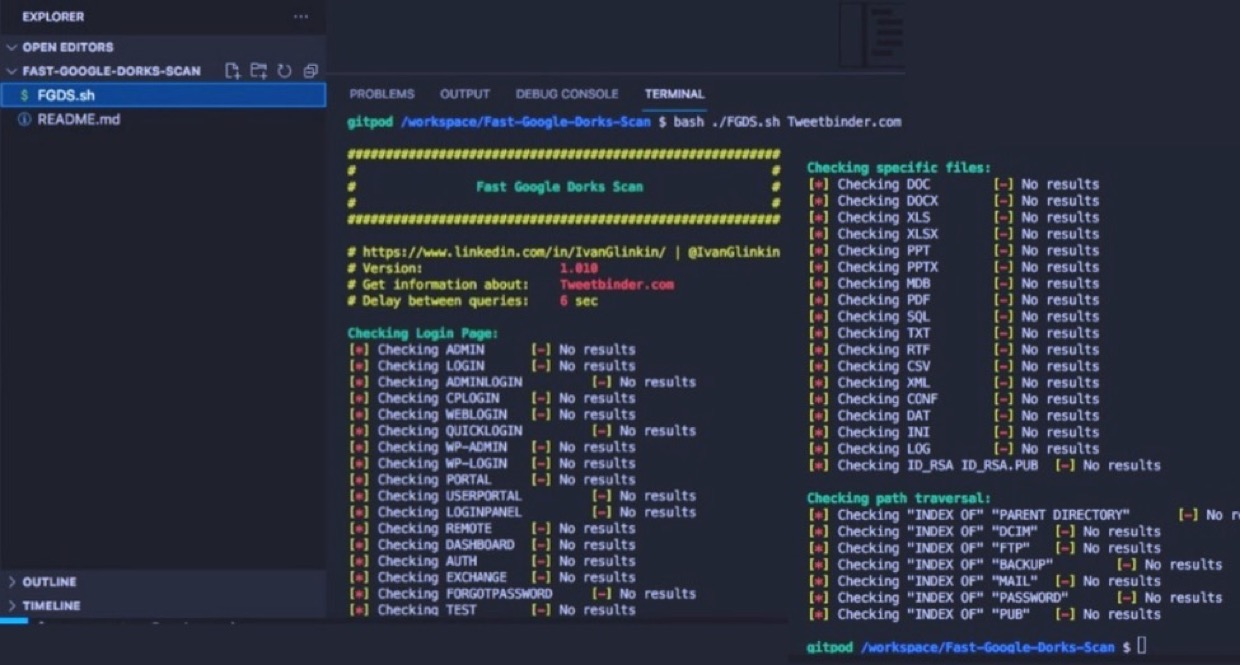Click the 'Checking WP-ADMIN' result line
The image size is (1240, 665).
pyautogui.click(x=492, y=447)
